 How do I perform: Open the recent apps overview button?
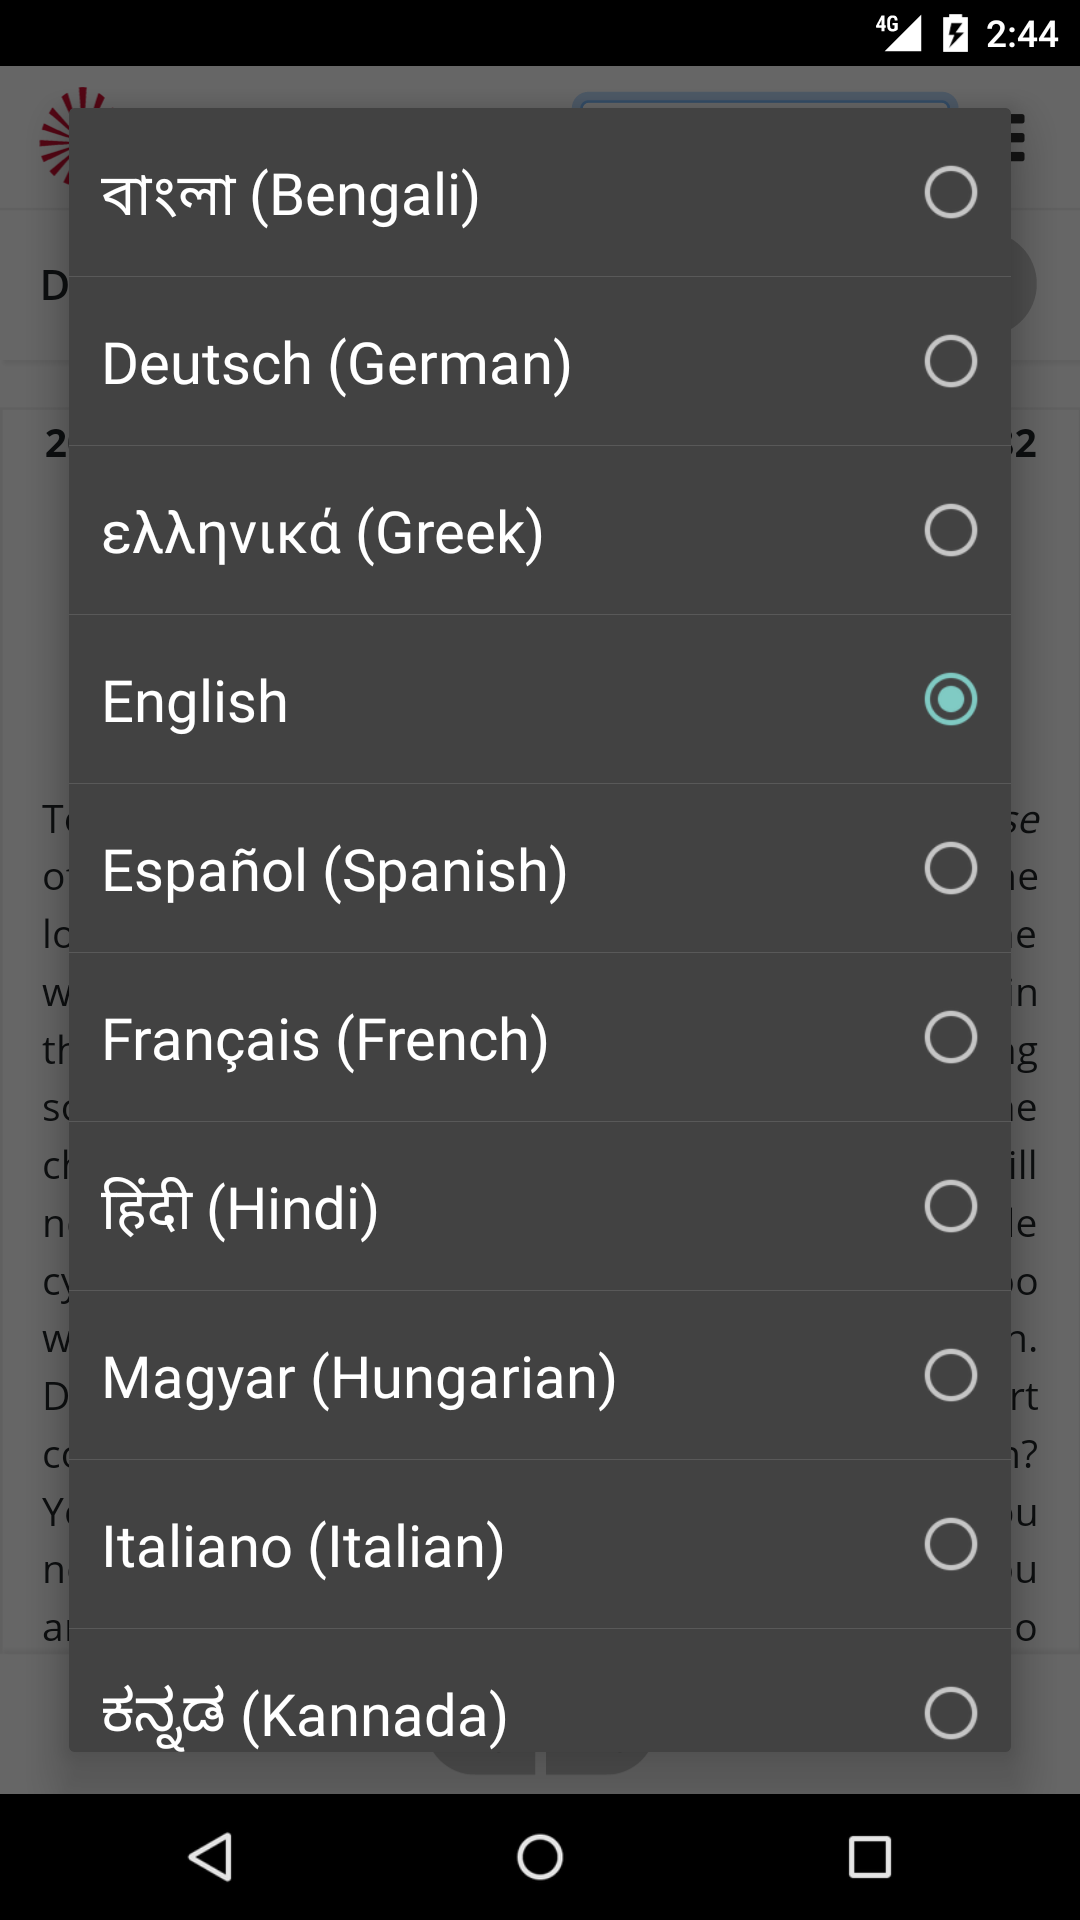869,1857
